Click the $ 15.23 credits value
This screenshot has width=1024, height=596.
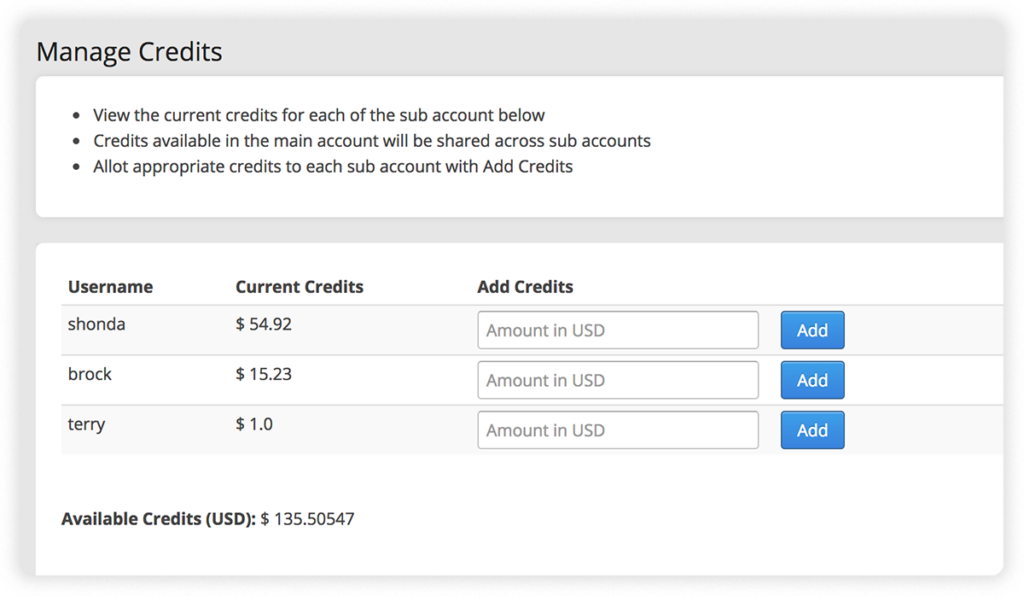(x=263, y=374)
